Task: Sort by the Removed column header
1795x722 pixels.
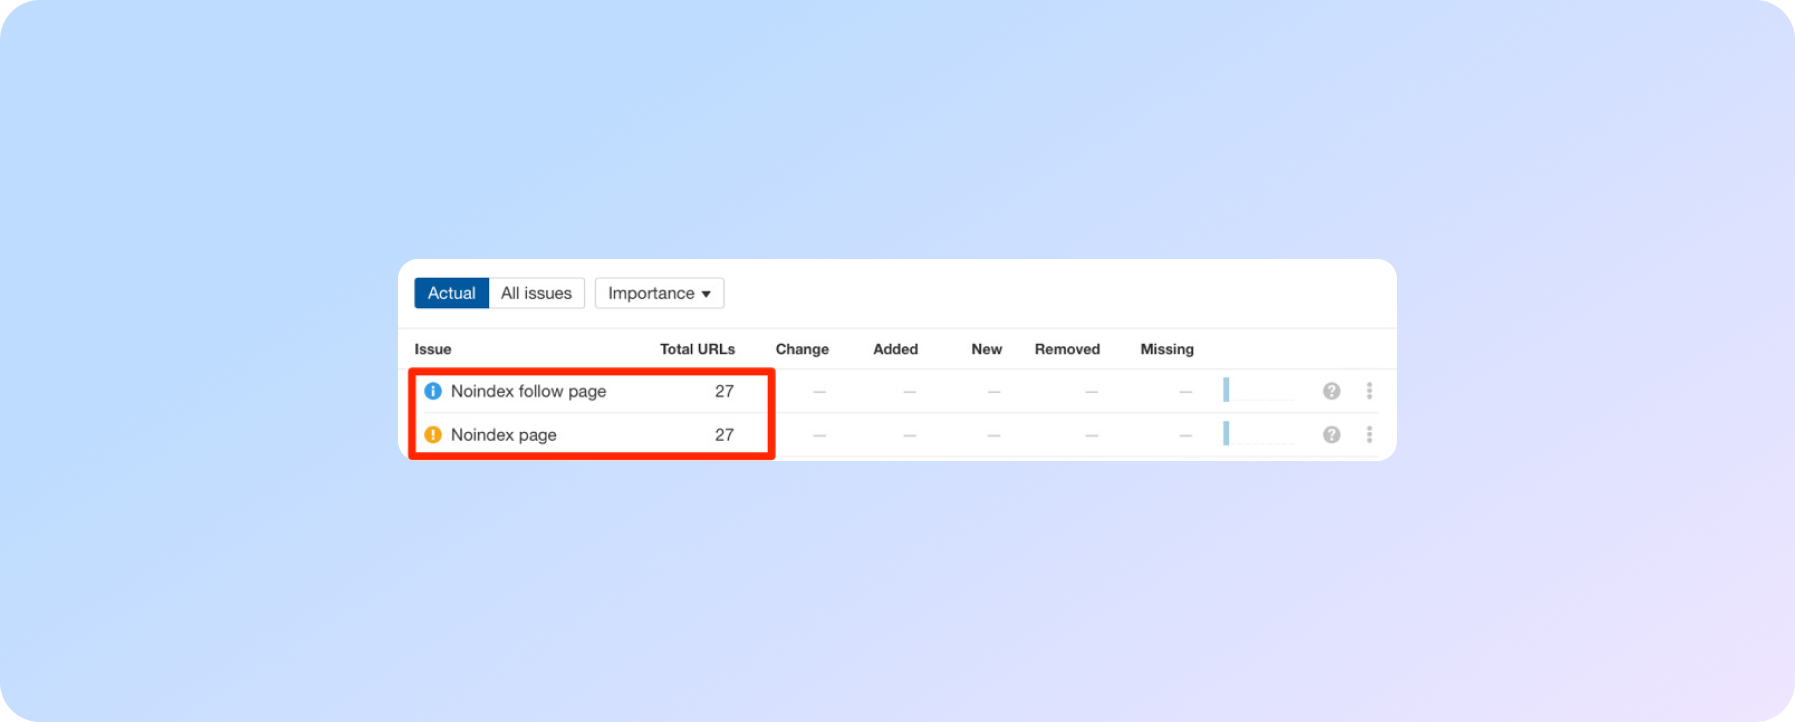Action: 1067,349
